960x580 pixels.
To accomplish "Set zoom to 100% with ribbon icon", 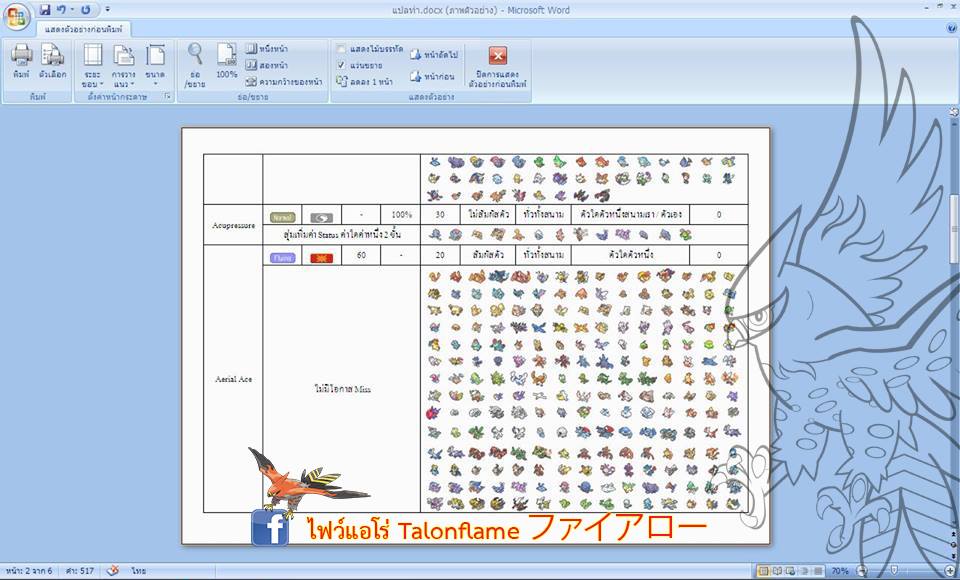I will pyautogui.click(x=227, y=62).
